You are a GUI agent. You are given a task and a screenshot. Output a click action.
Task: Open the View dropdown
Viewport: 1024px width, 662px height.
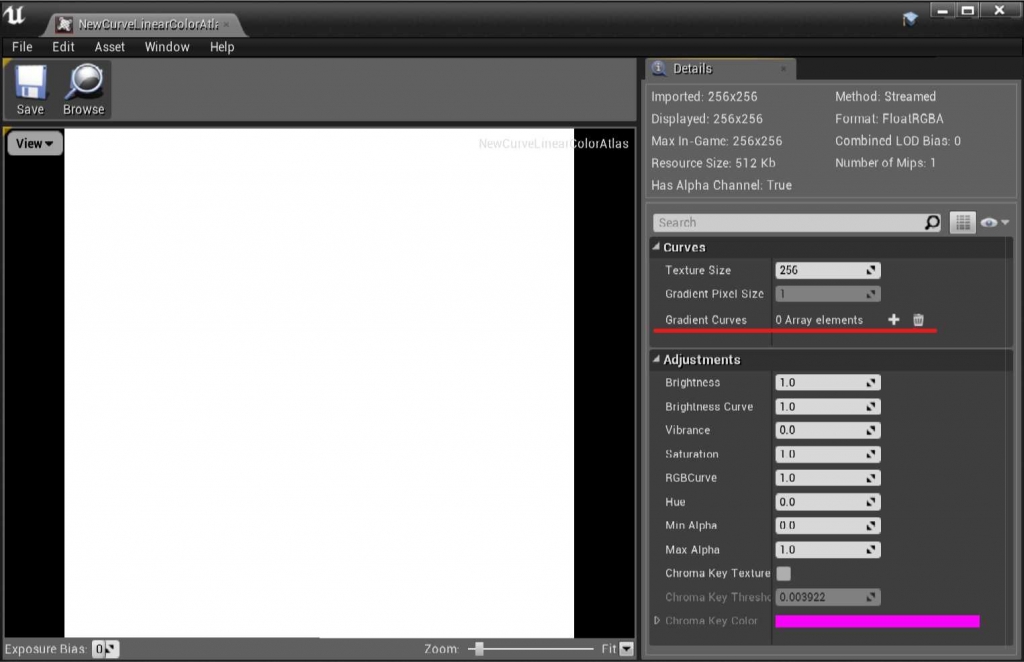click(35, 144)
